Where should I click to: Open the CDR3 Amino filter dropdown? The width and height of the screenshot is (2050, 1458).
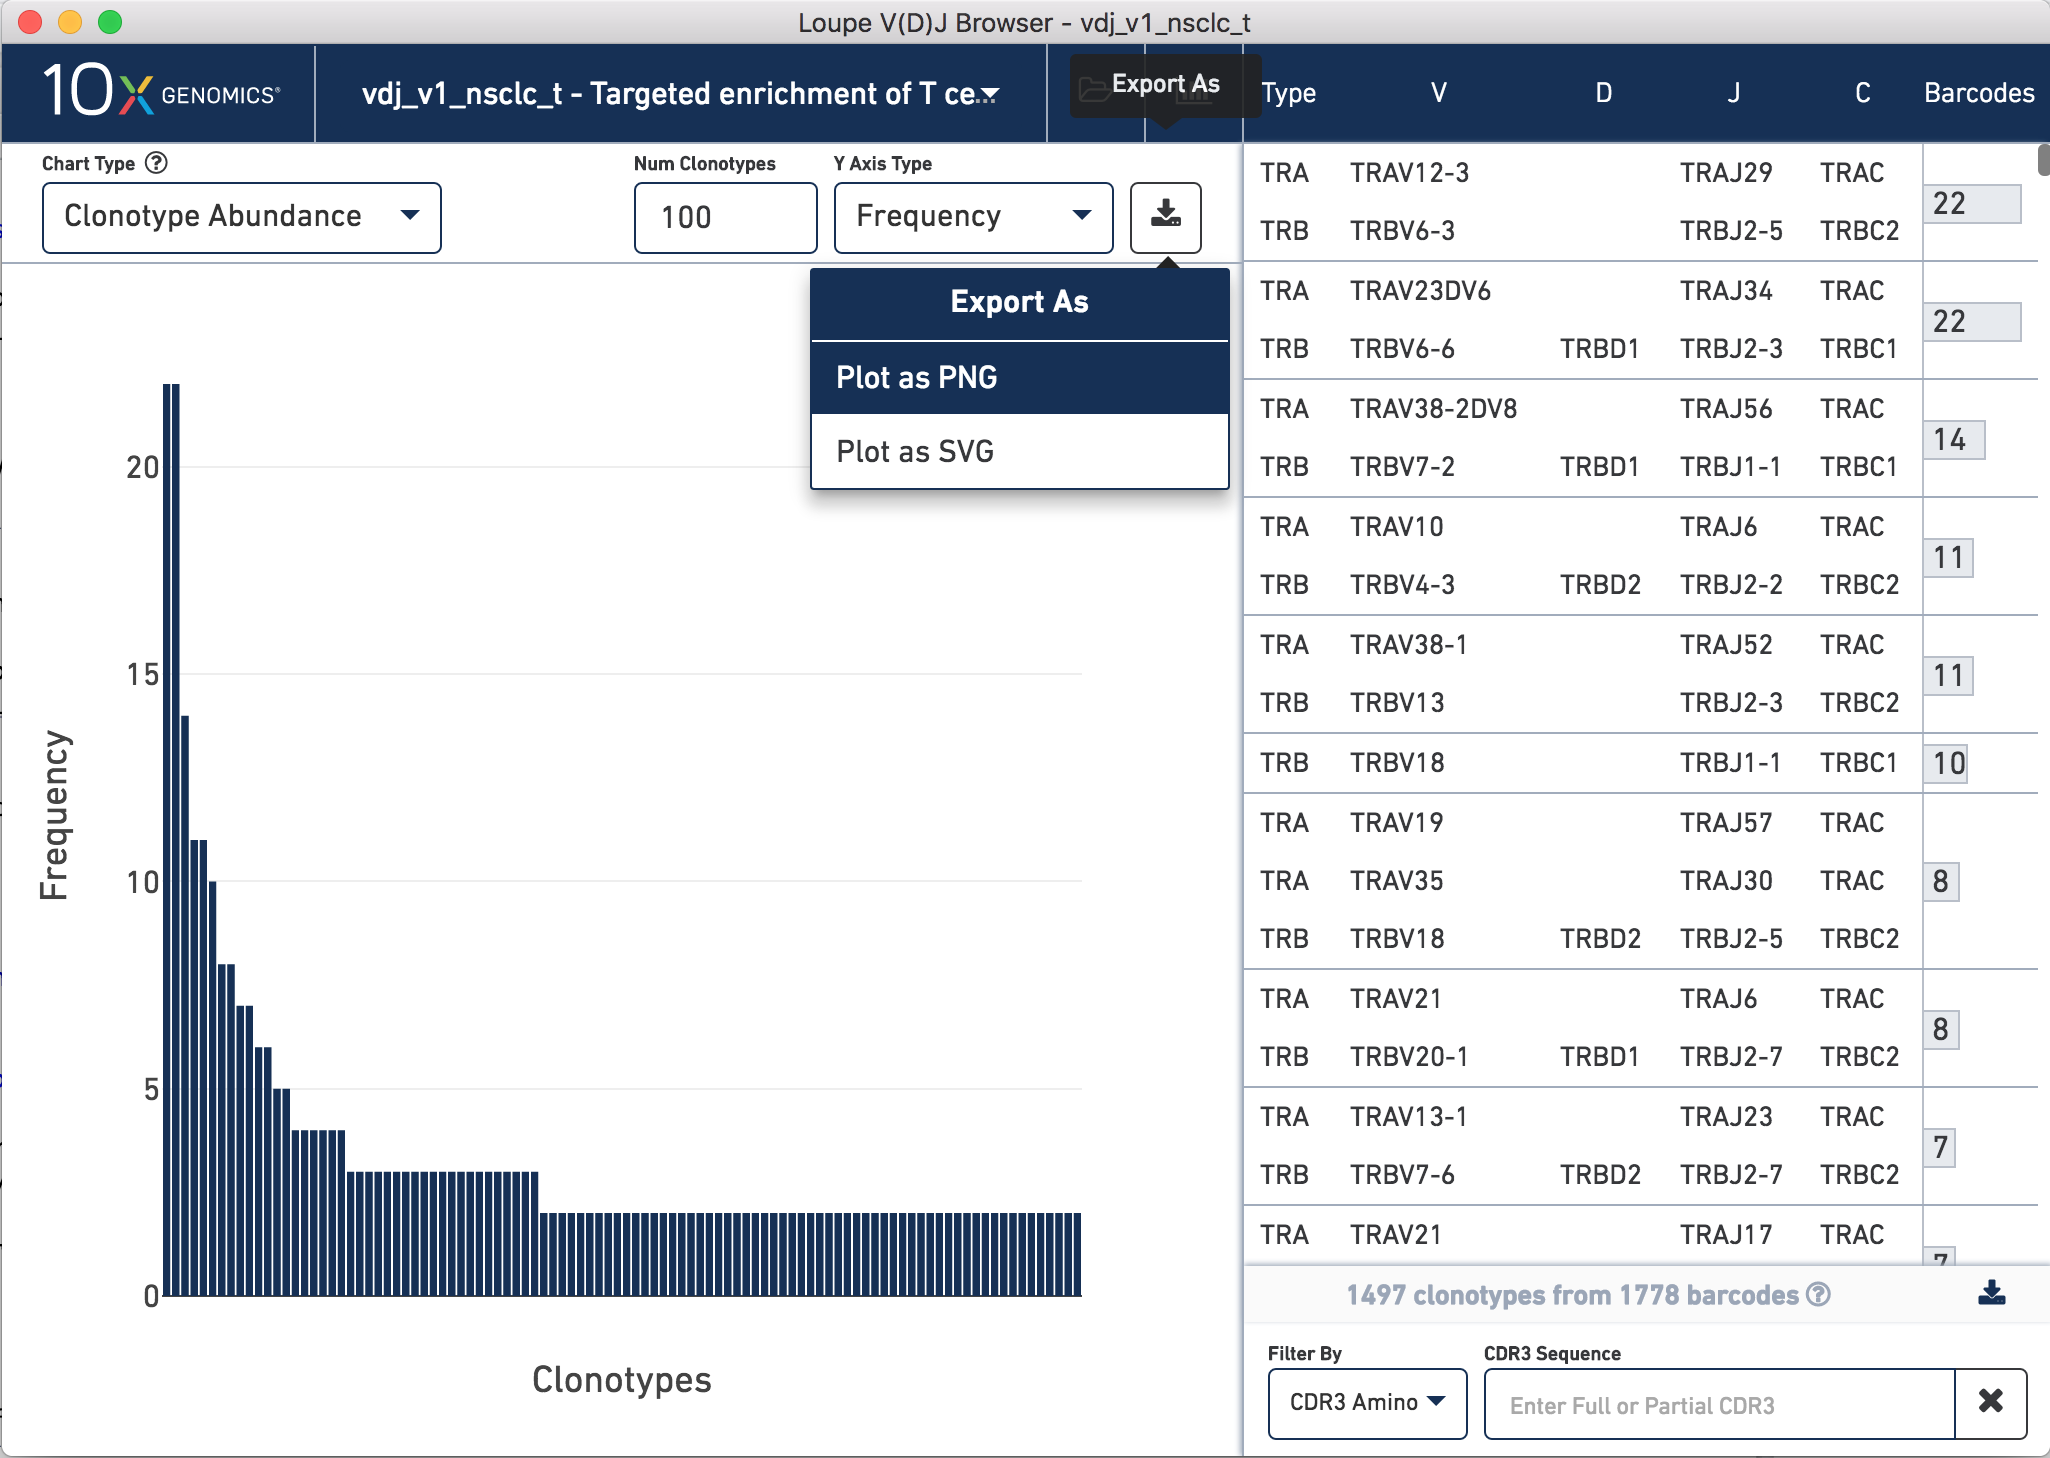[x=1366, y=1402]
